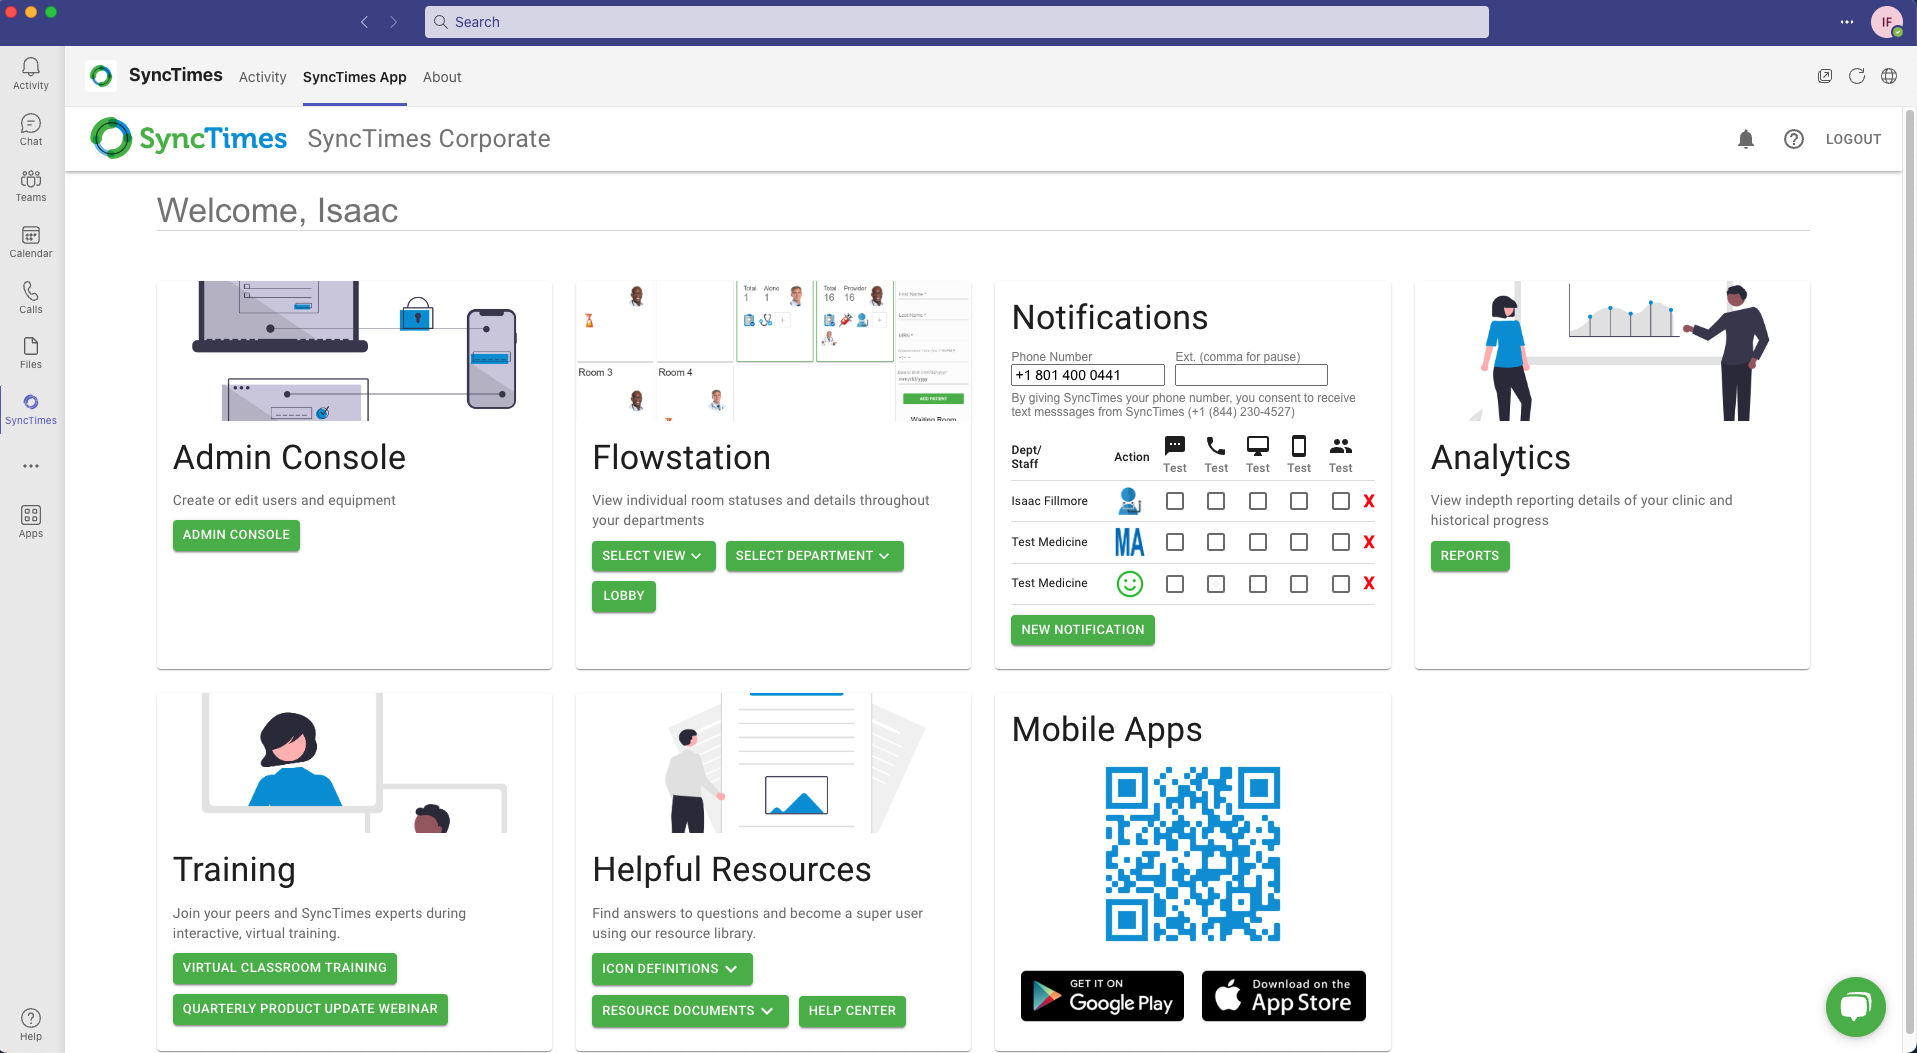Viewport: 1917px width, 1053px height.
Task: Check text message box for Isaac Fillmore
Action: click(1175, 501)
